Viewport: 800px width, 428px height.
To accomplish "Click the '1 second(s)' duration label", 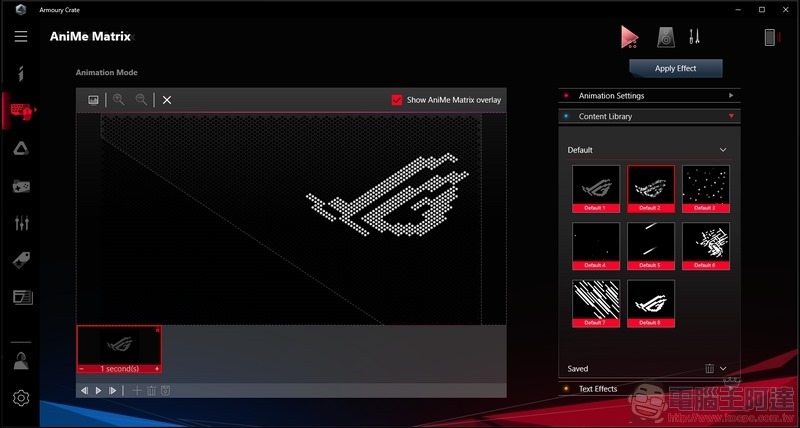I will click(119, 369).
